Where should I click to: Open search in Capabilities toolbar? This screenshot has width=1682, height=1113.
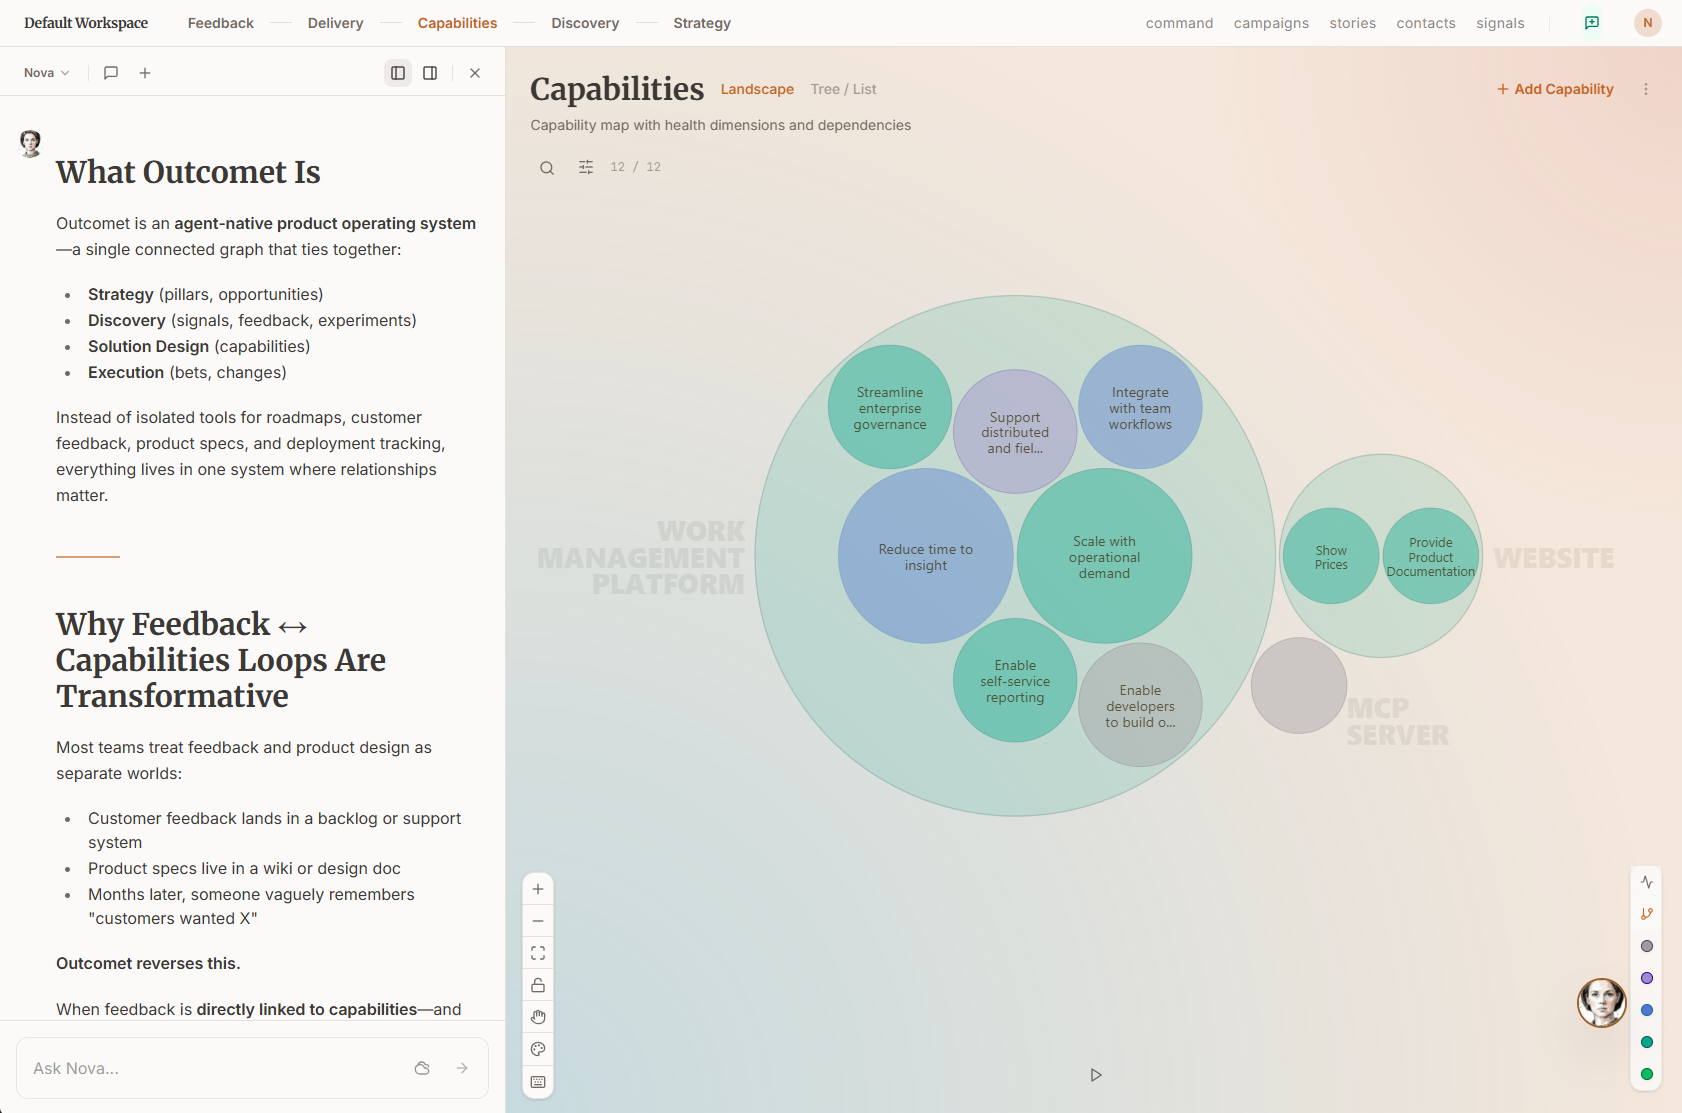click(x=547, y=168)
